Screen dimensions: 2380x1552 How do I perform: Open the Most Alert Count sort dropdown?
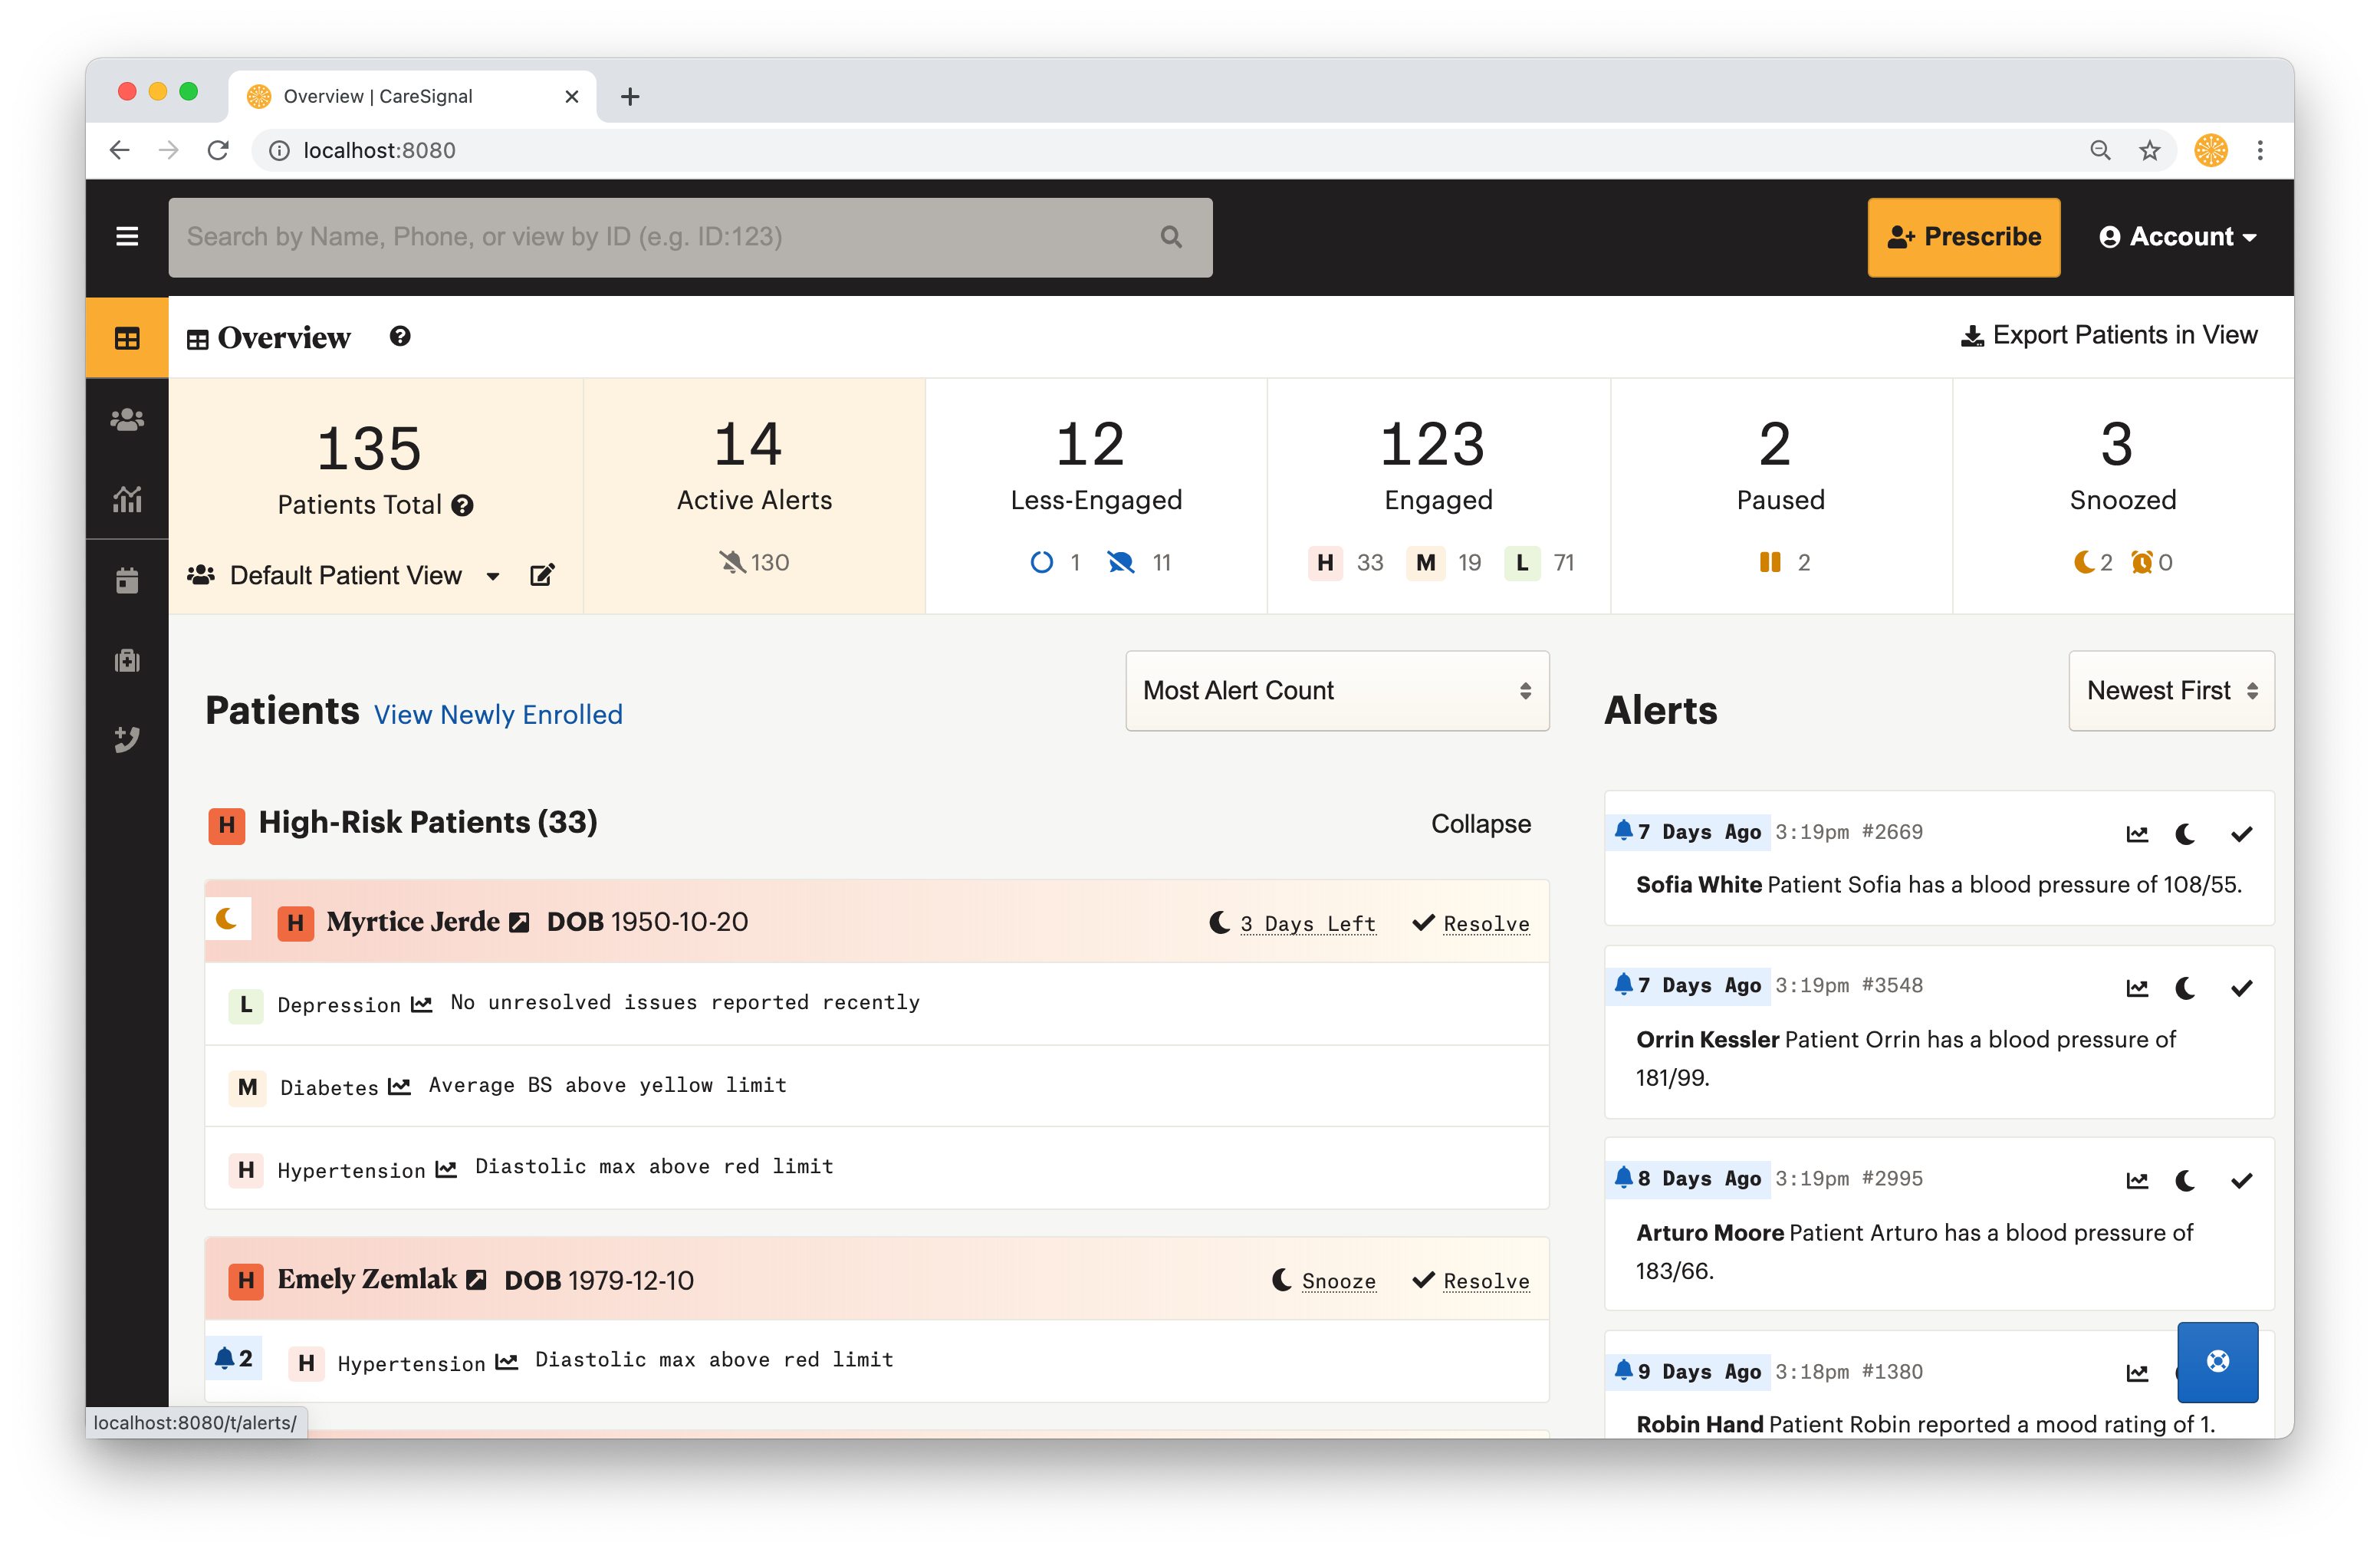[1337, 690]
